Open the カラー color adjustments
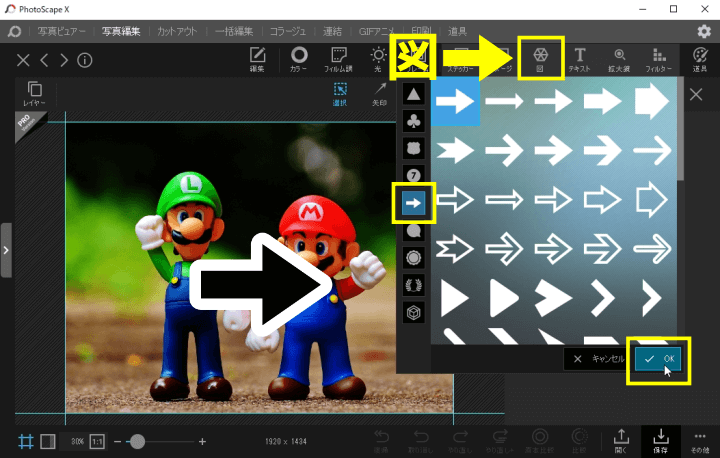Image resolution: width=720 pixels, height=458 pixels. pyautogui.click(x=299, y=59)
